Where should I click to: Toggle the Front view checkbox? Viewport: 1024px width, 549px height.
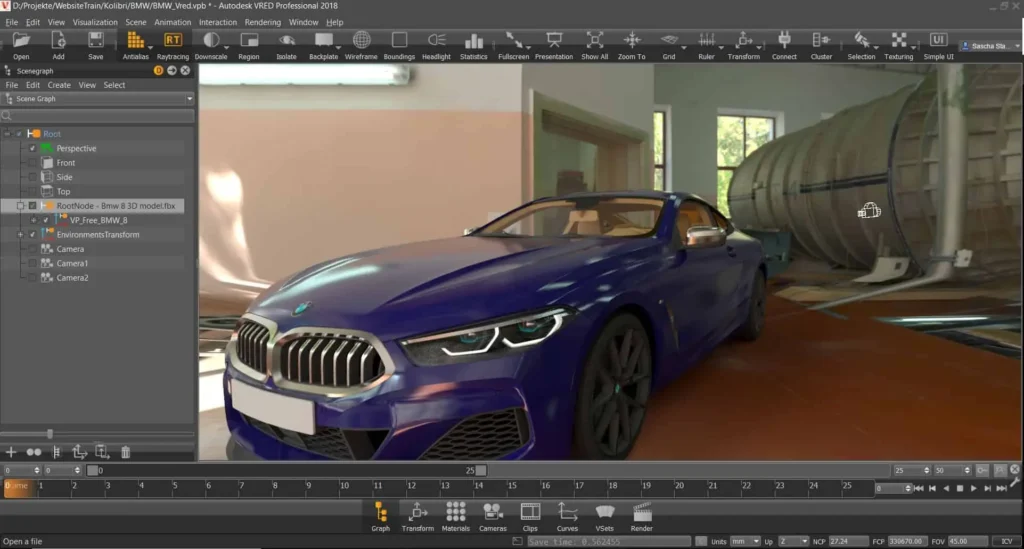(32, 163)
